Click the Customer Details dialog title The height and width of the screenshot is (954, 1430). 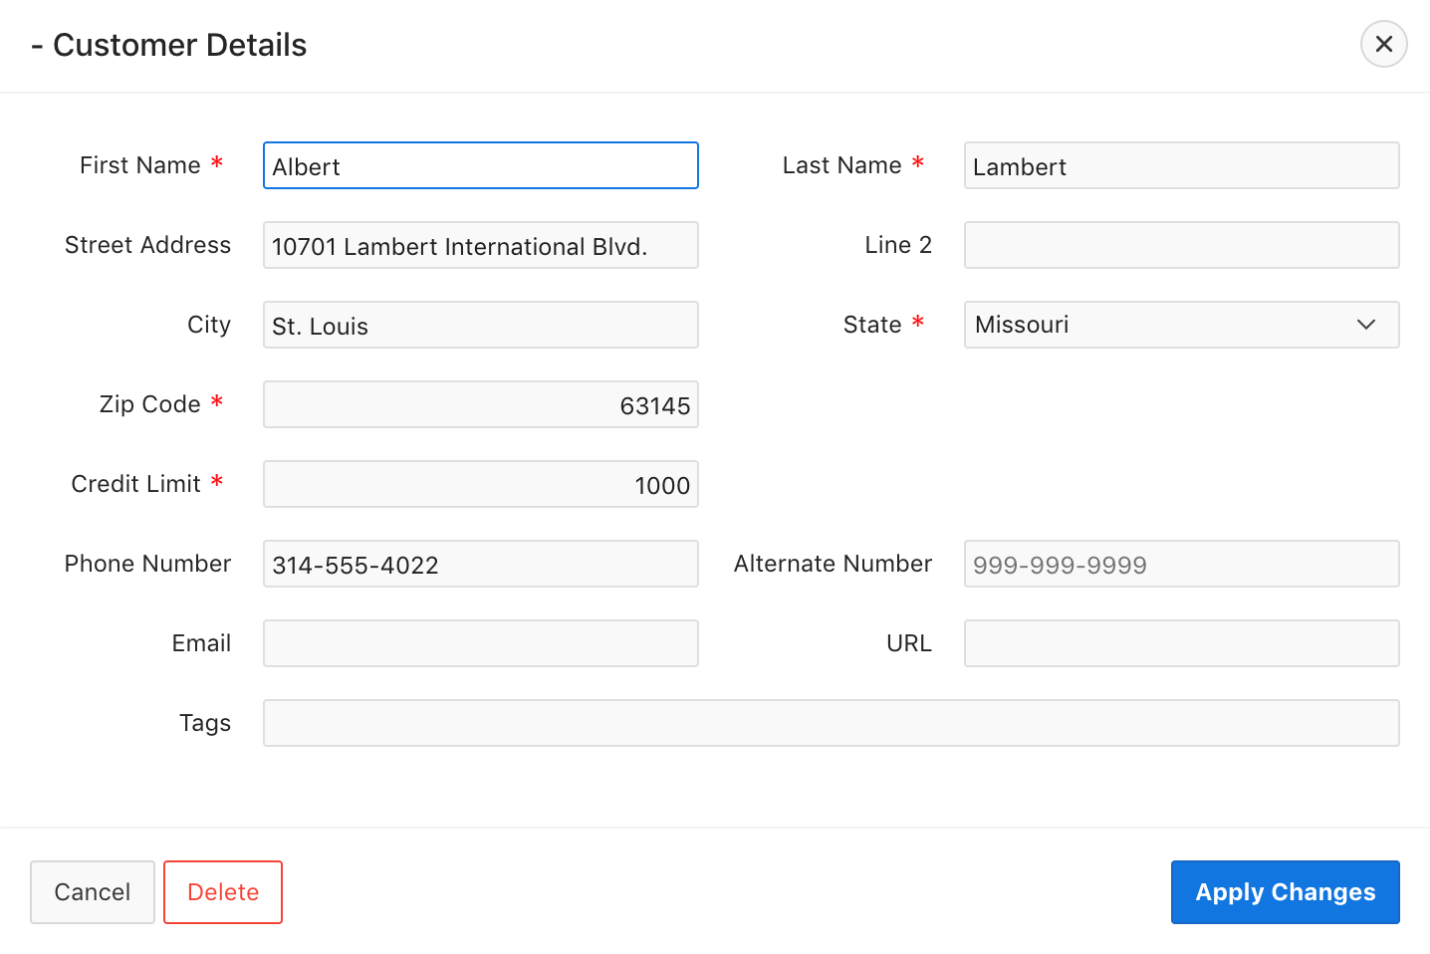coord(179,45)
